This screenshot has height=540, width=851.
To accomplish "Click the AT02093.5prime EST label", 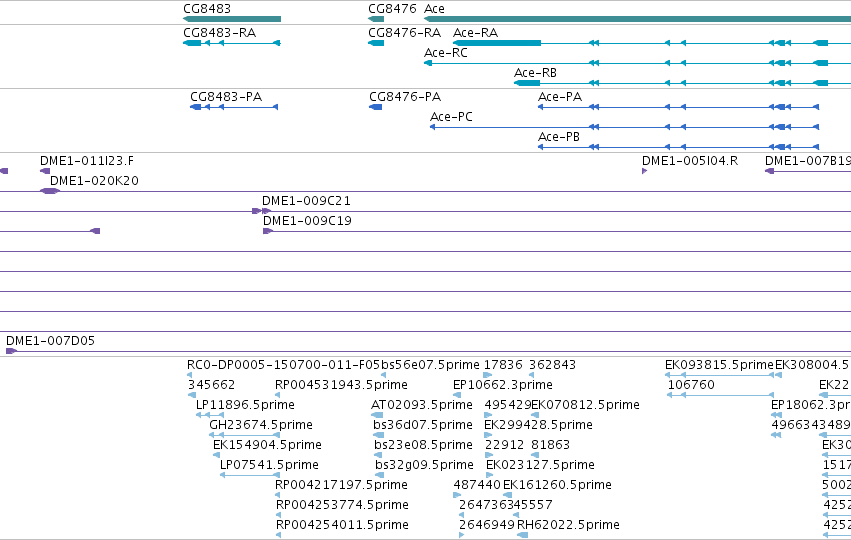I will click(x=422, y=405).
